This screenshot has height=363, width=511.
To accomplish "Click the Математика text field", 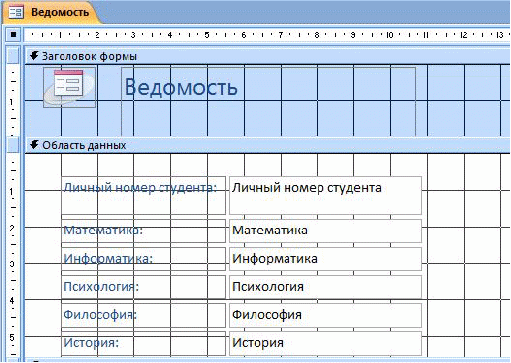I will (x=325, y=231).
